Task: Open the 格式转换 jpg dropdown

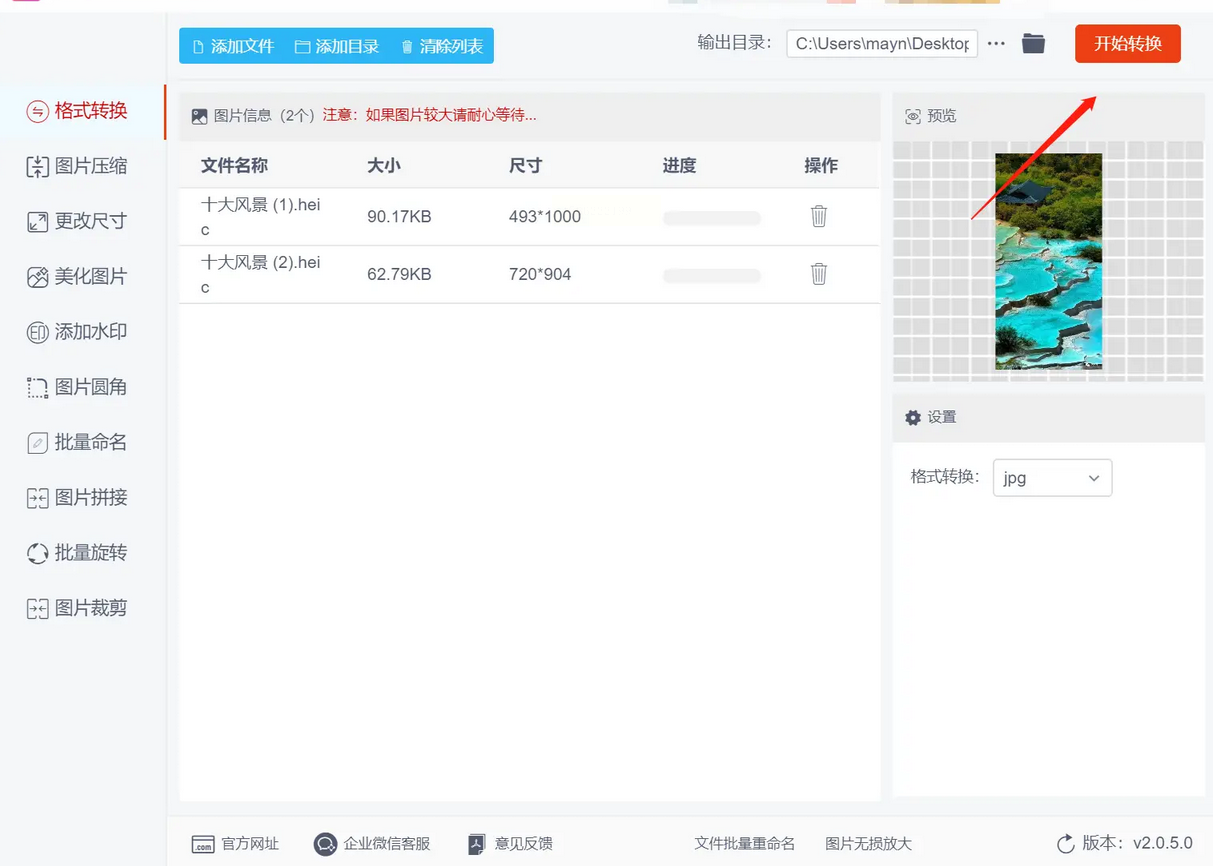Action: pyautogui.click(x=1051, y=478)
